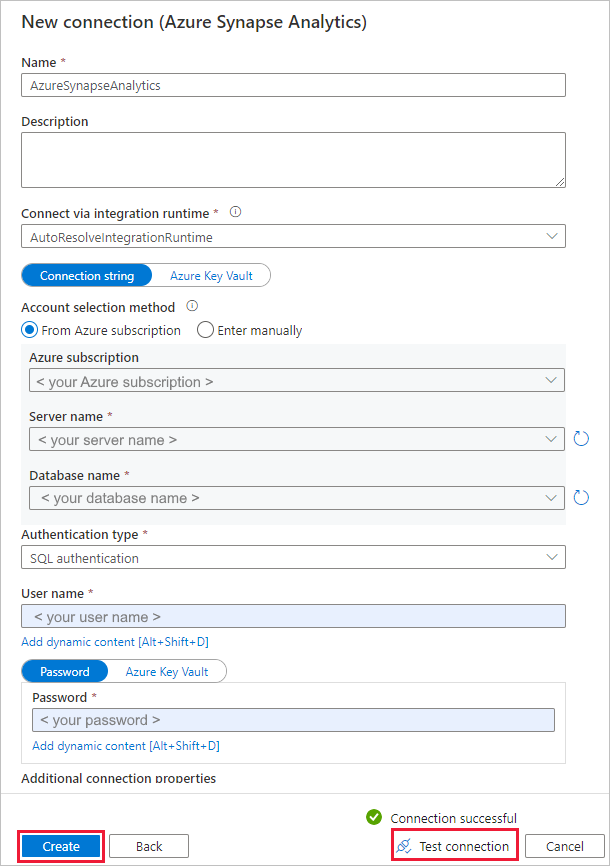610x866 pixels.
Task: Select the From Azure subscription radio button
Action: [30, 330]
